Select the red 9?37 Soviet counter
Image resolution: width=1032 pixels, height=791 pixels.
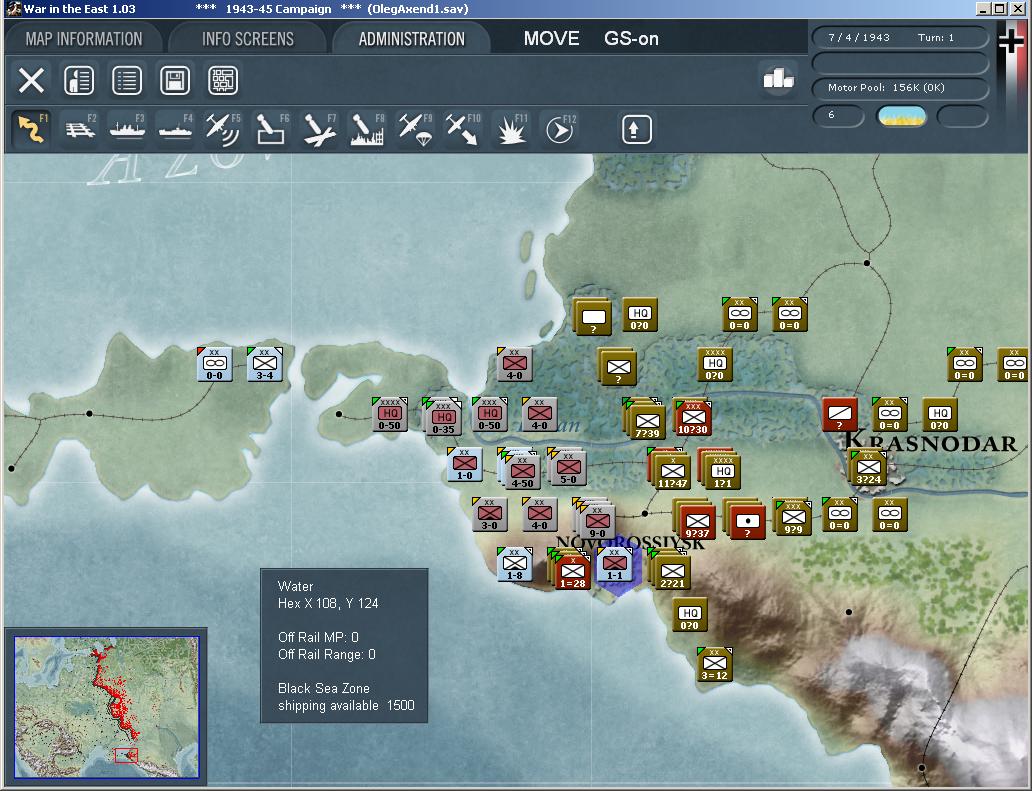click(696, 520)
